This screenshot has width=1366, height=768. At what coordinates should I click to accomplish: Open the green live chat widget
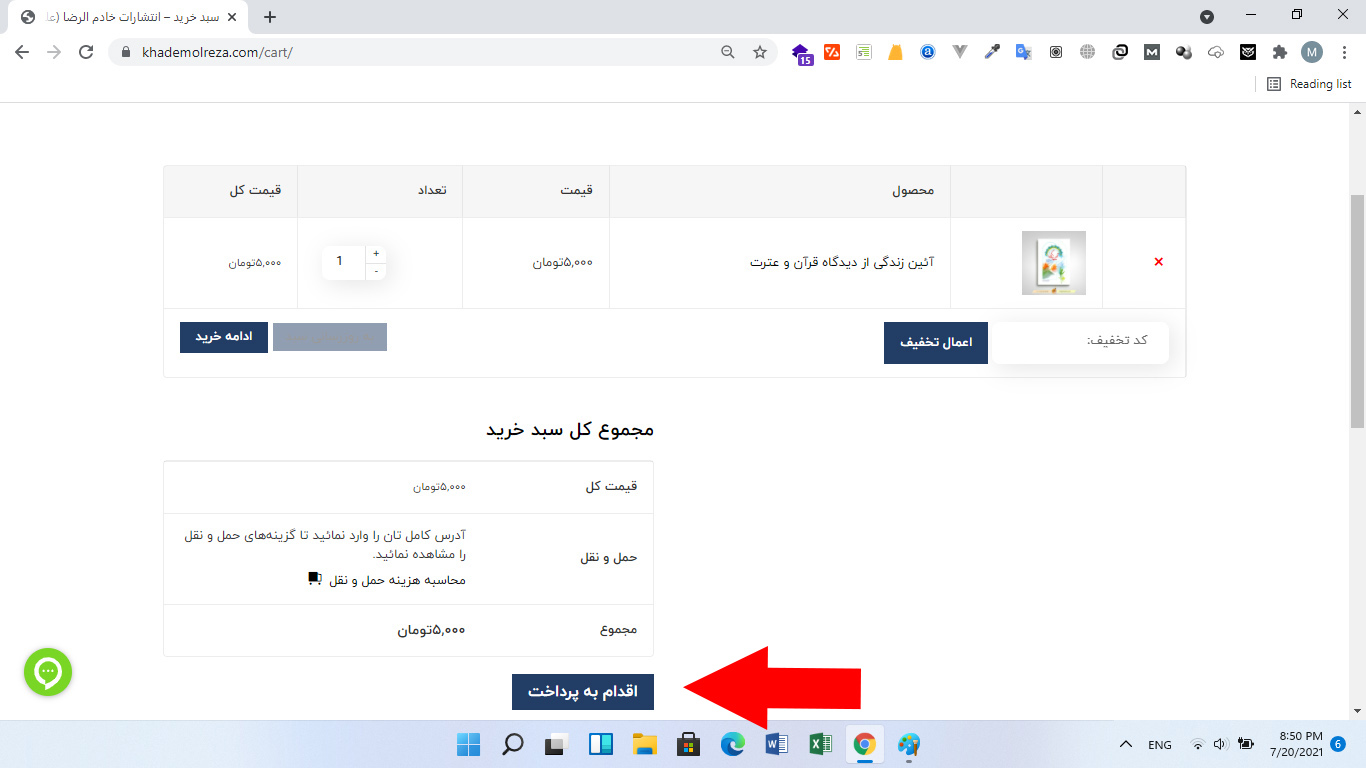[47, 672]
